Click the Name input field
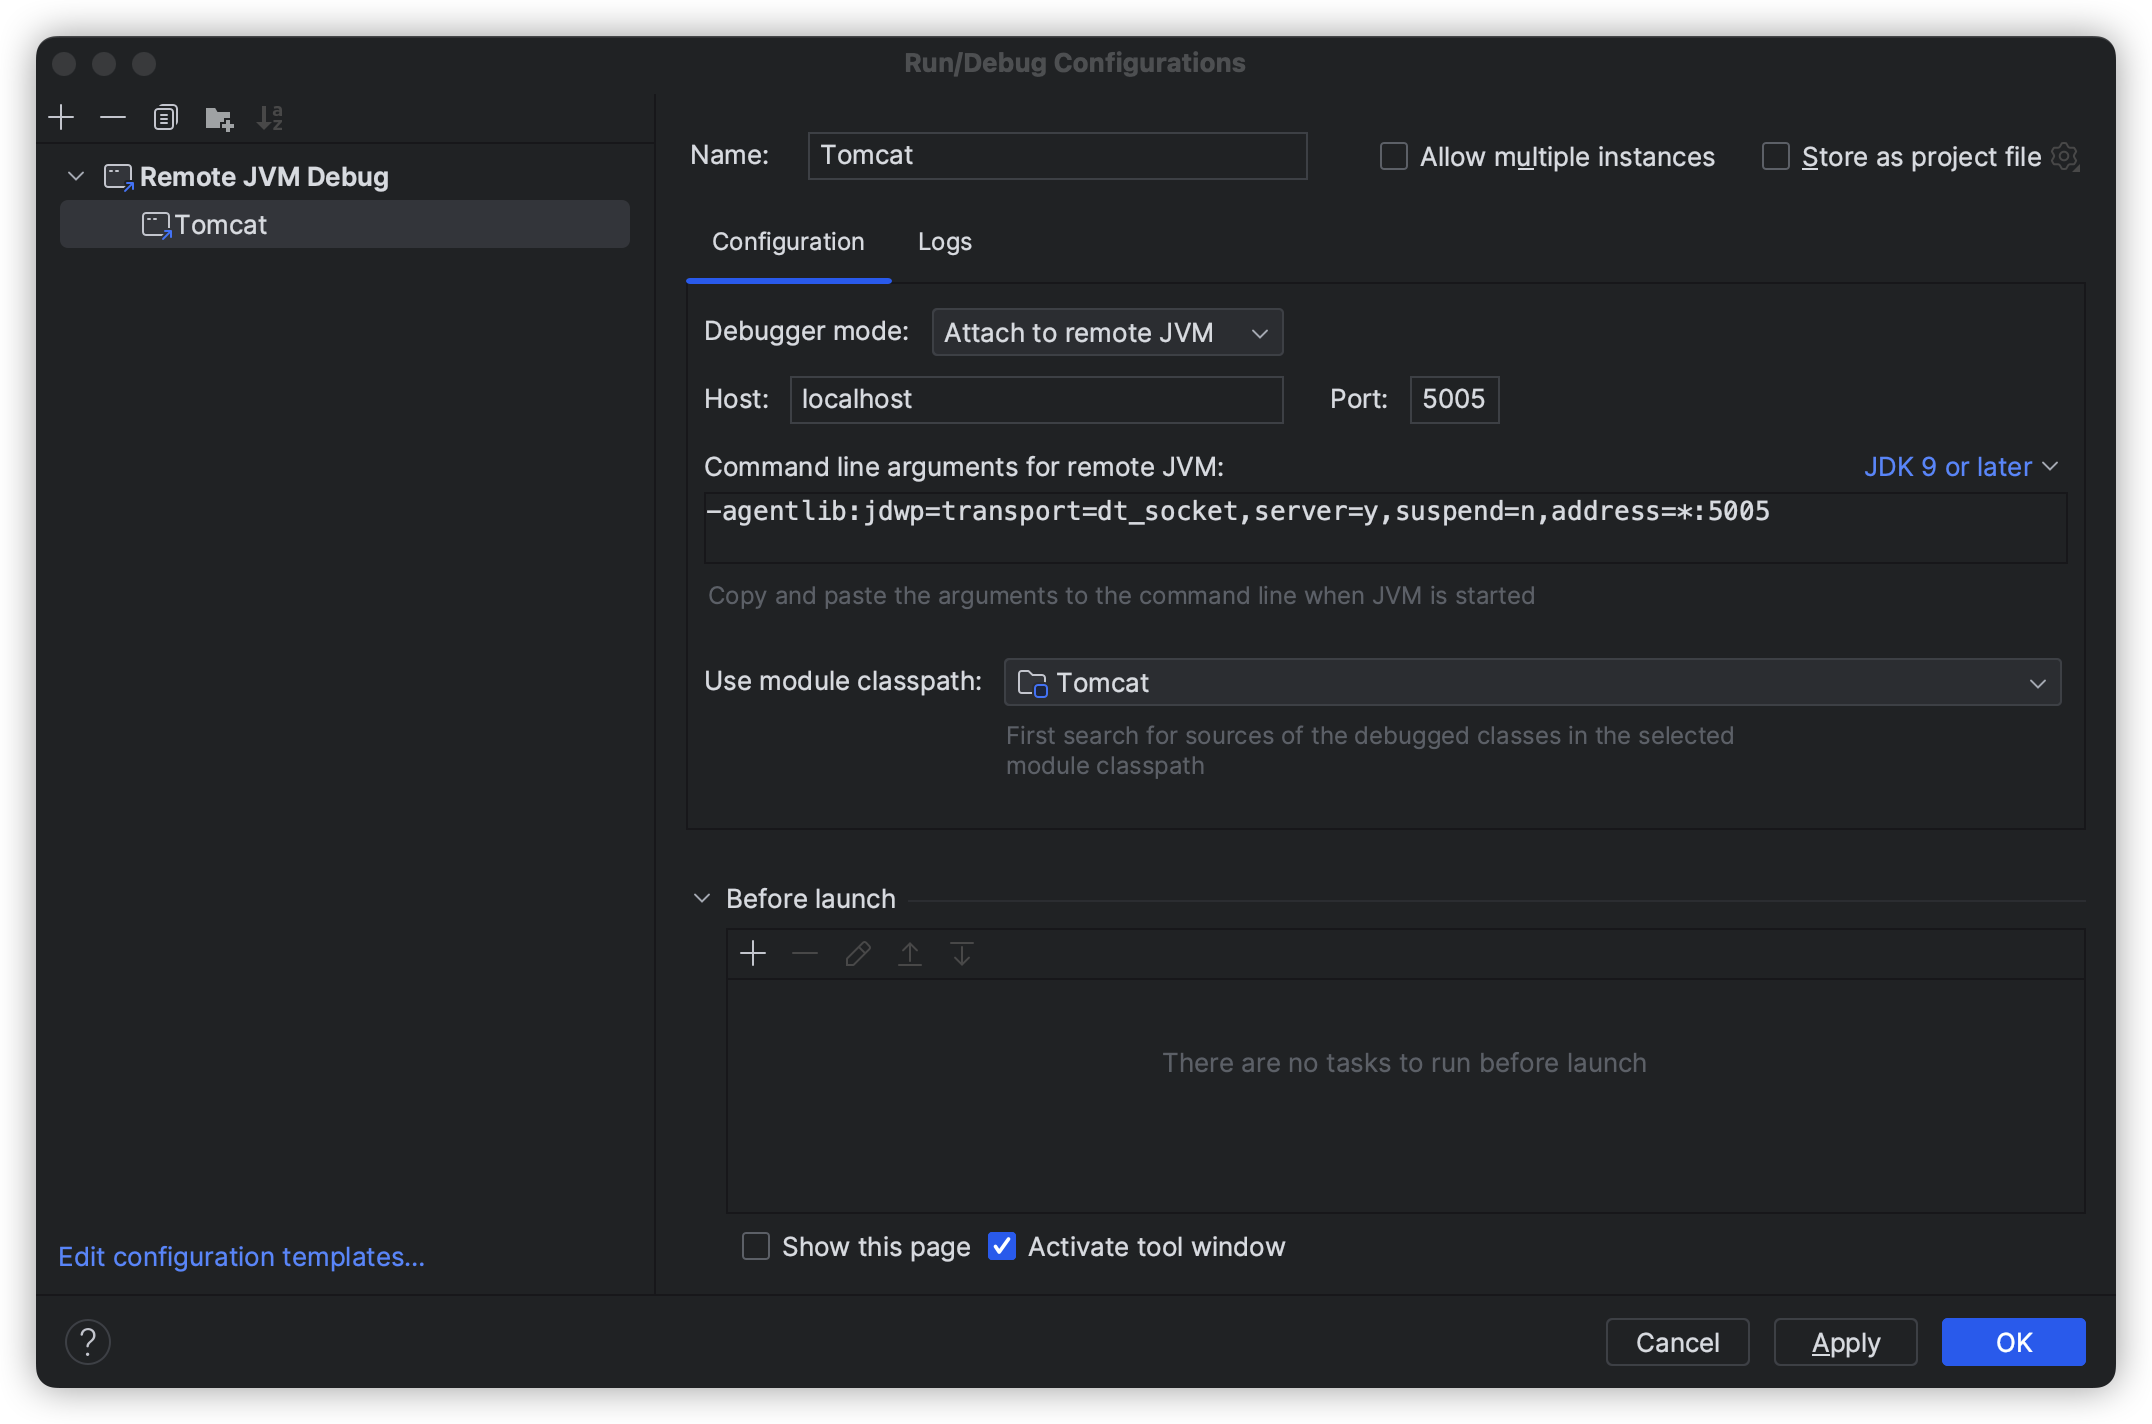This screenshot has width=2152, height=1424. point(1057,156)
